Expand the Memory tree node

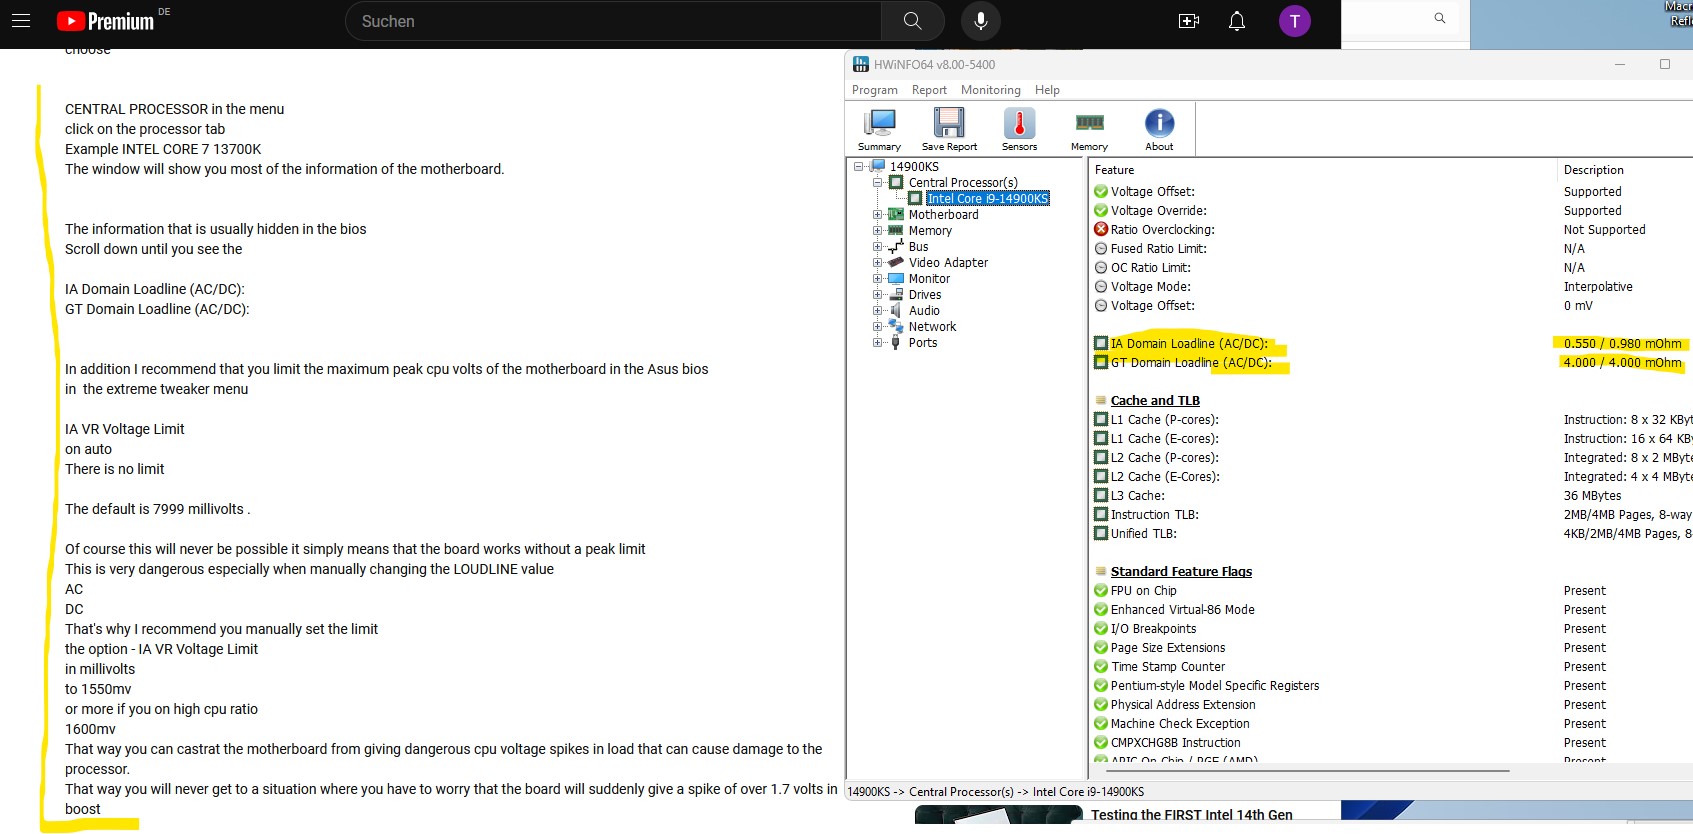[x=877, y=231]
